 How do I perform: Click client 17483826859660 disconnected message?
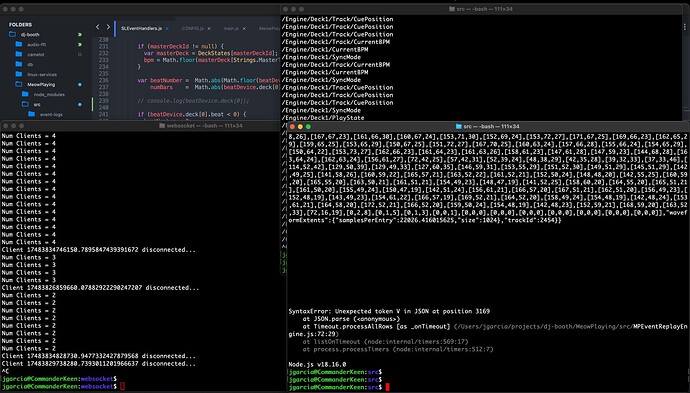100,288
